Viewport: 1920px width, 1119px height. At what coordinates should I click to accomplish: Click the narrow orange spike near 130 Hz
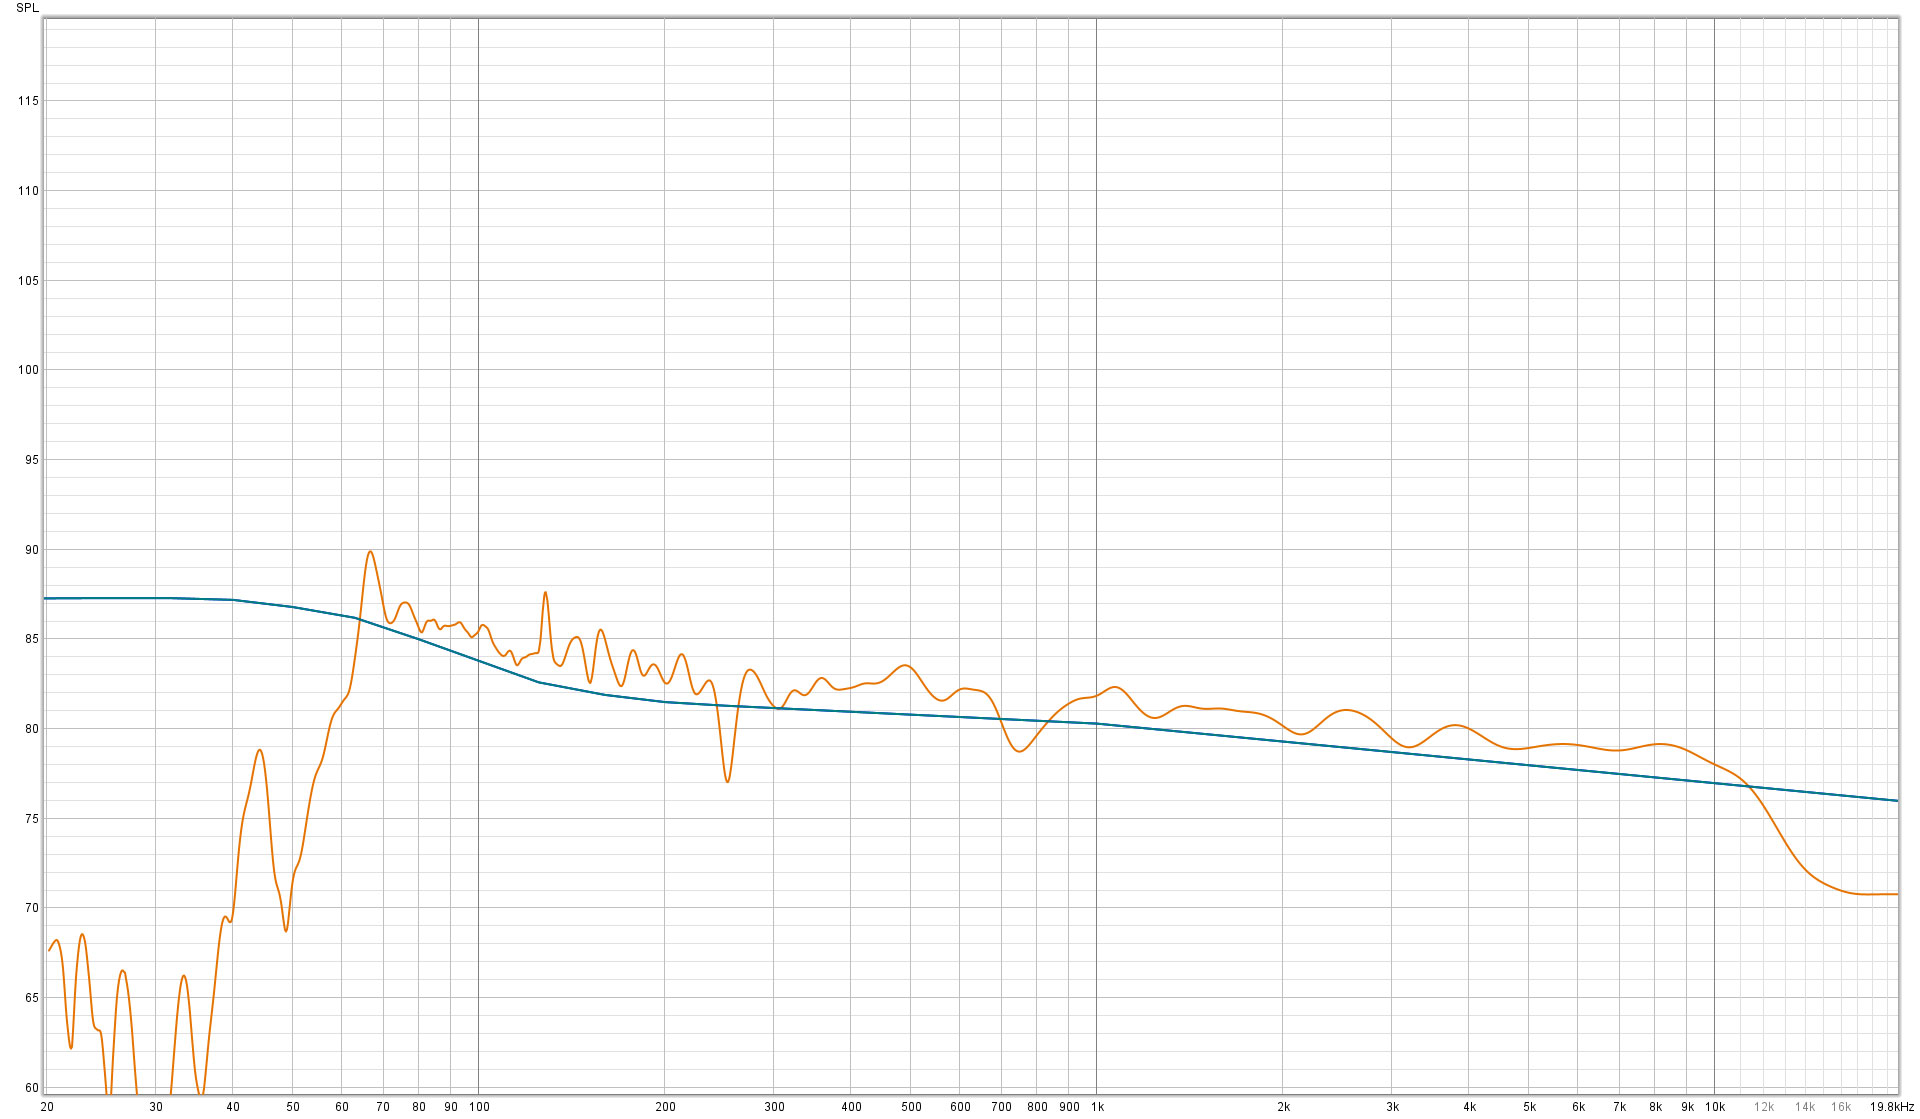545,594
